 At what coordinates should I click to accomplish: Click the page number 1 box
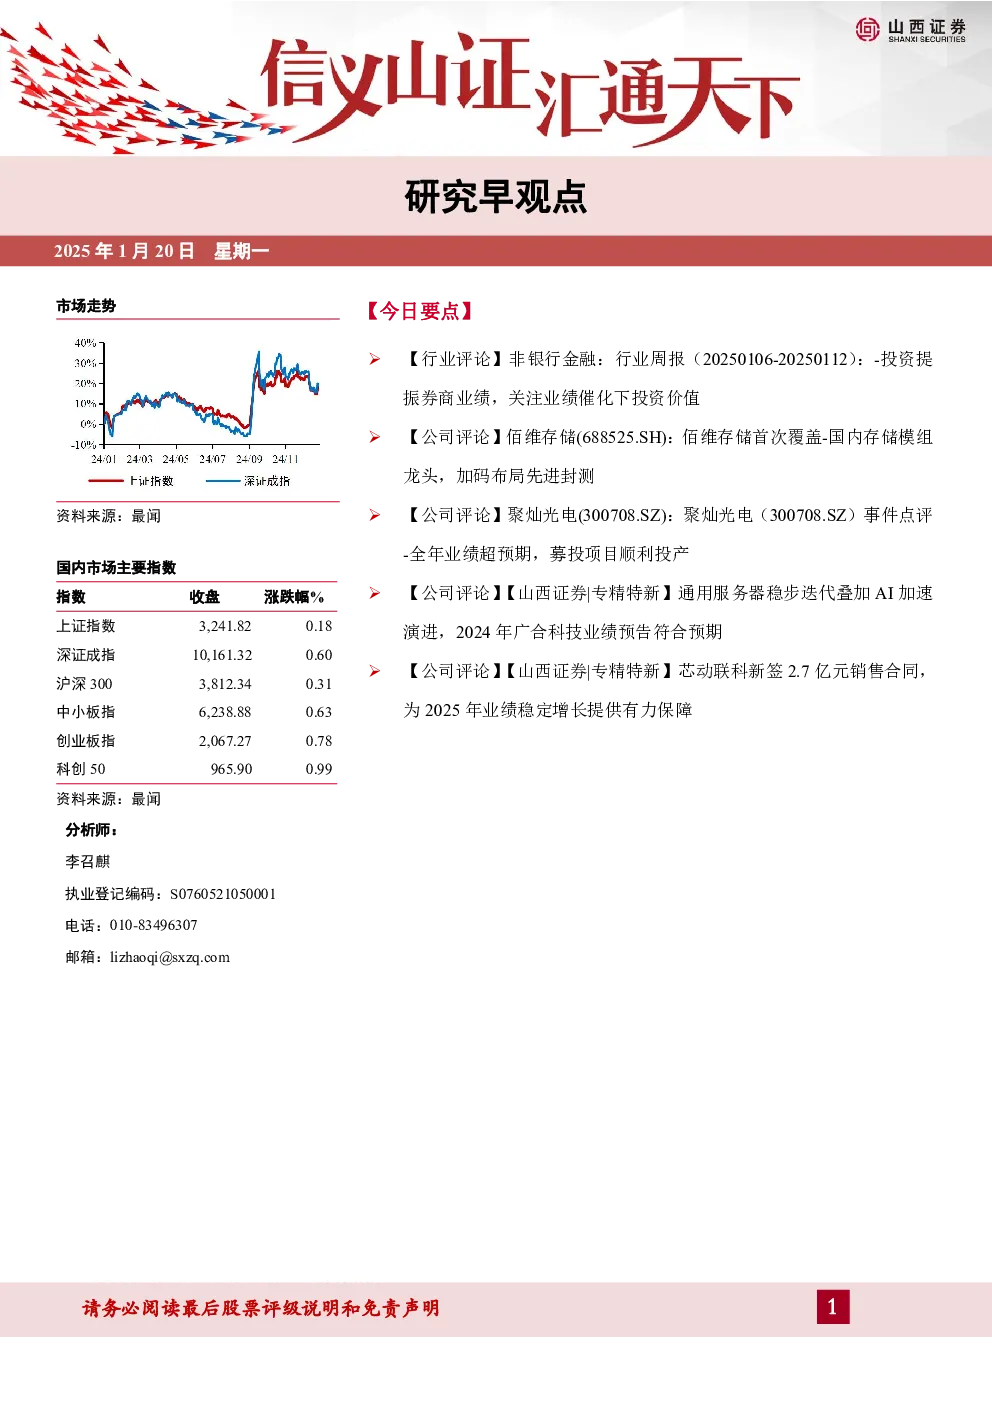(832, 1307)
